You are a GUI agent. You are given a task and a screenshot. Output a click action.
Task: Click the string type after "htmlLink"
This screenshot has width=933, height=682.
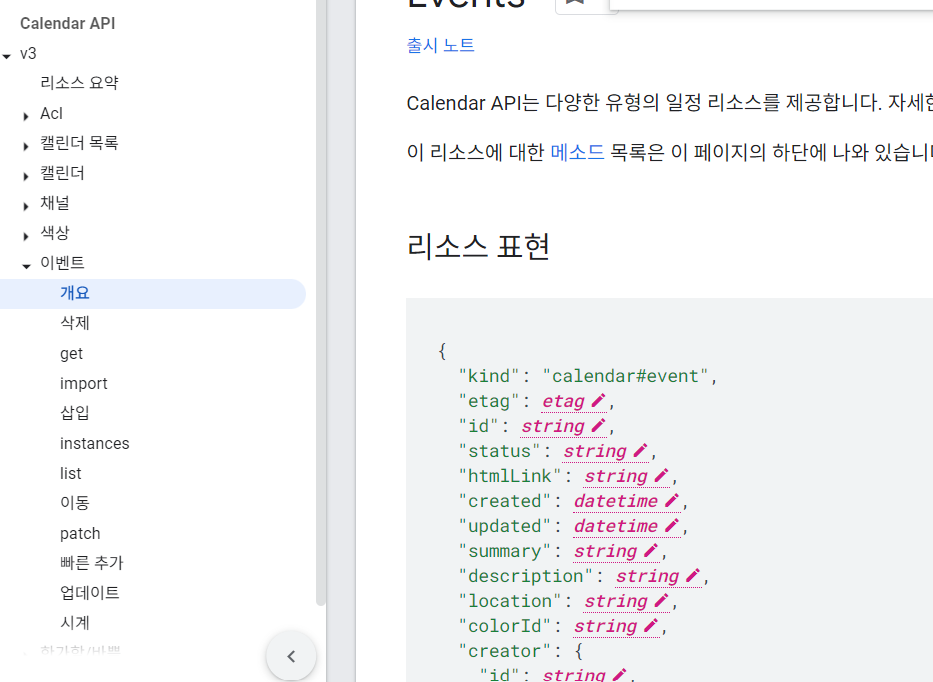616,477
